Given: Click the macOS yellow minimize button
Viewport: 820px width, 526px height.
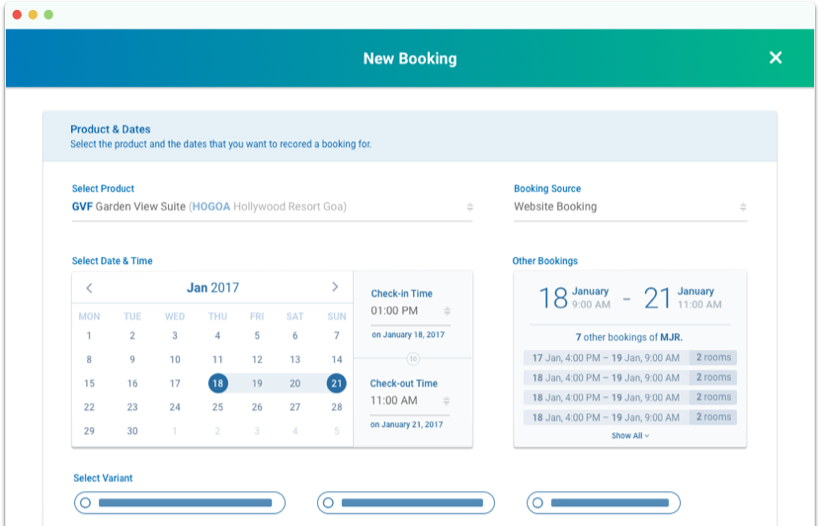Looking at the screenshot, I should point(33,15).
